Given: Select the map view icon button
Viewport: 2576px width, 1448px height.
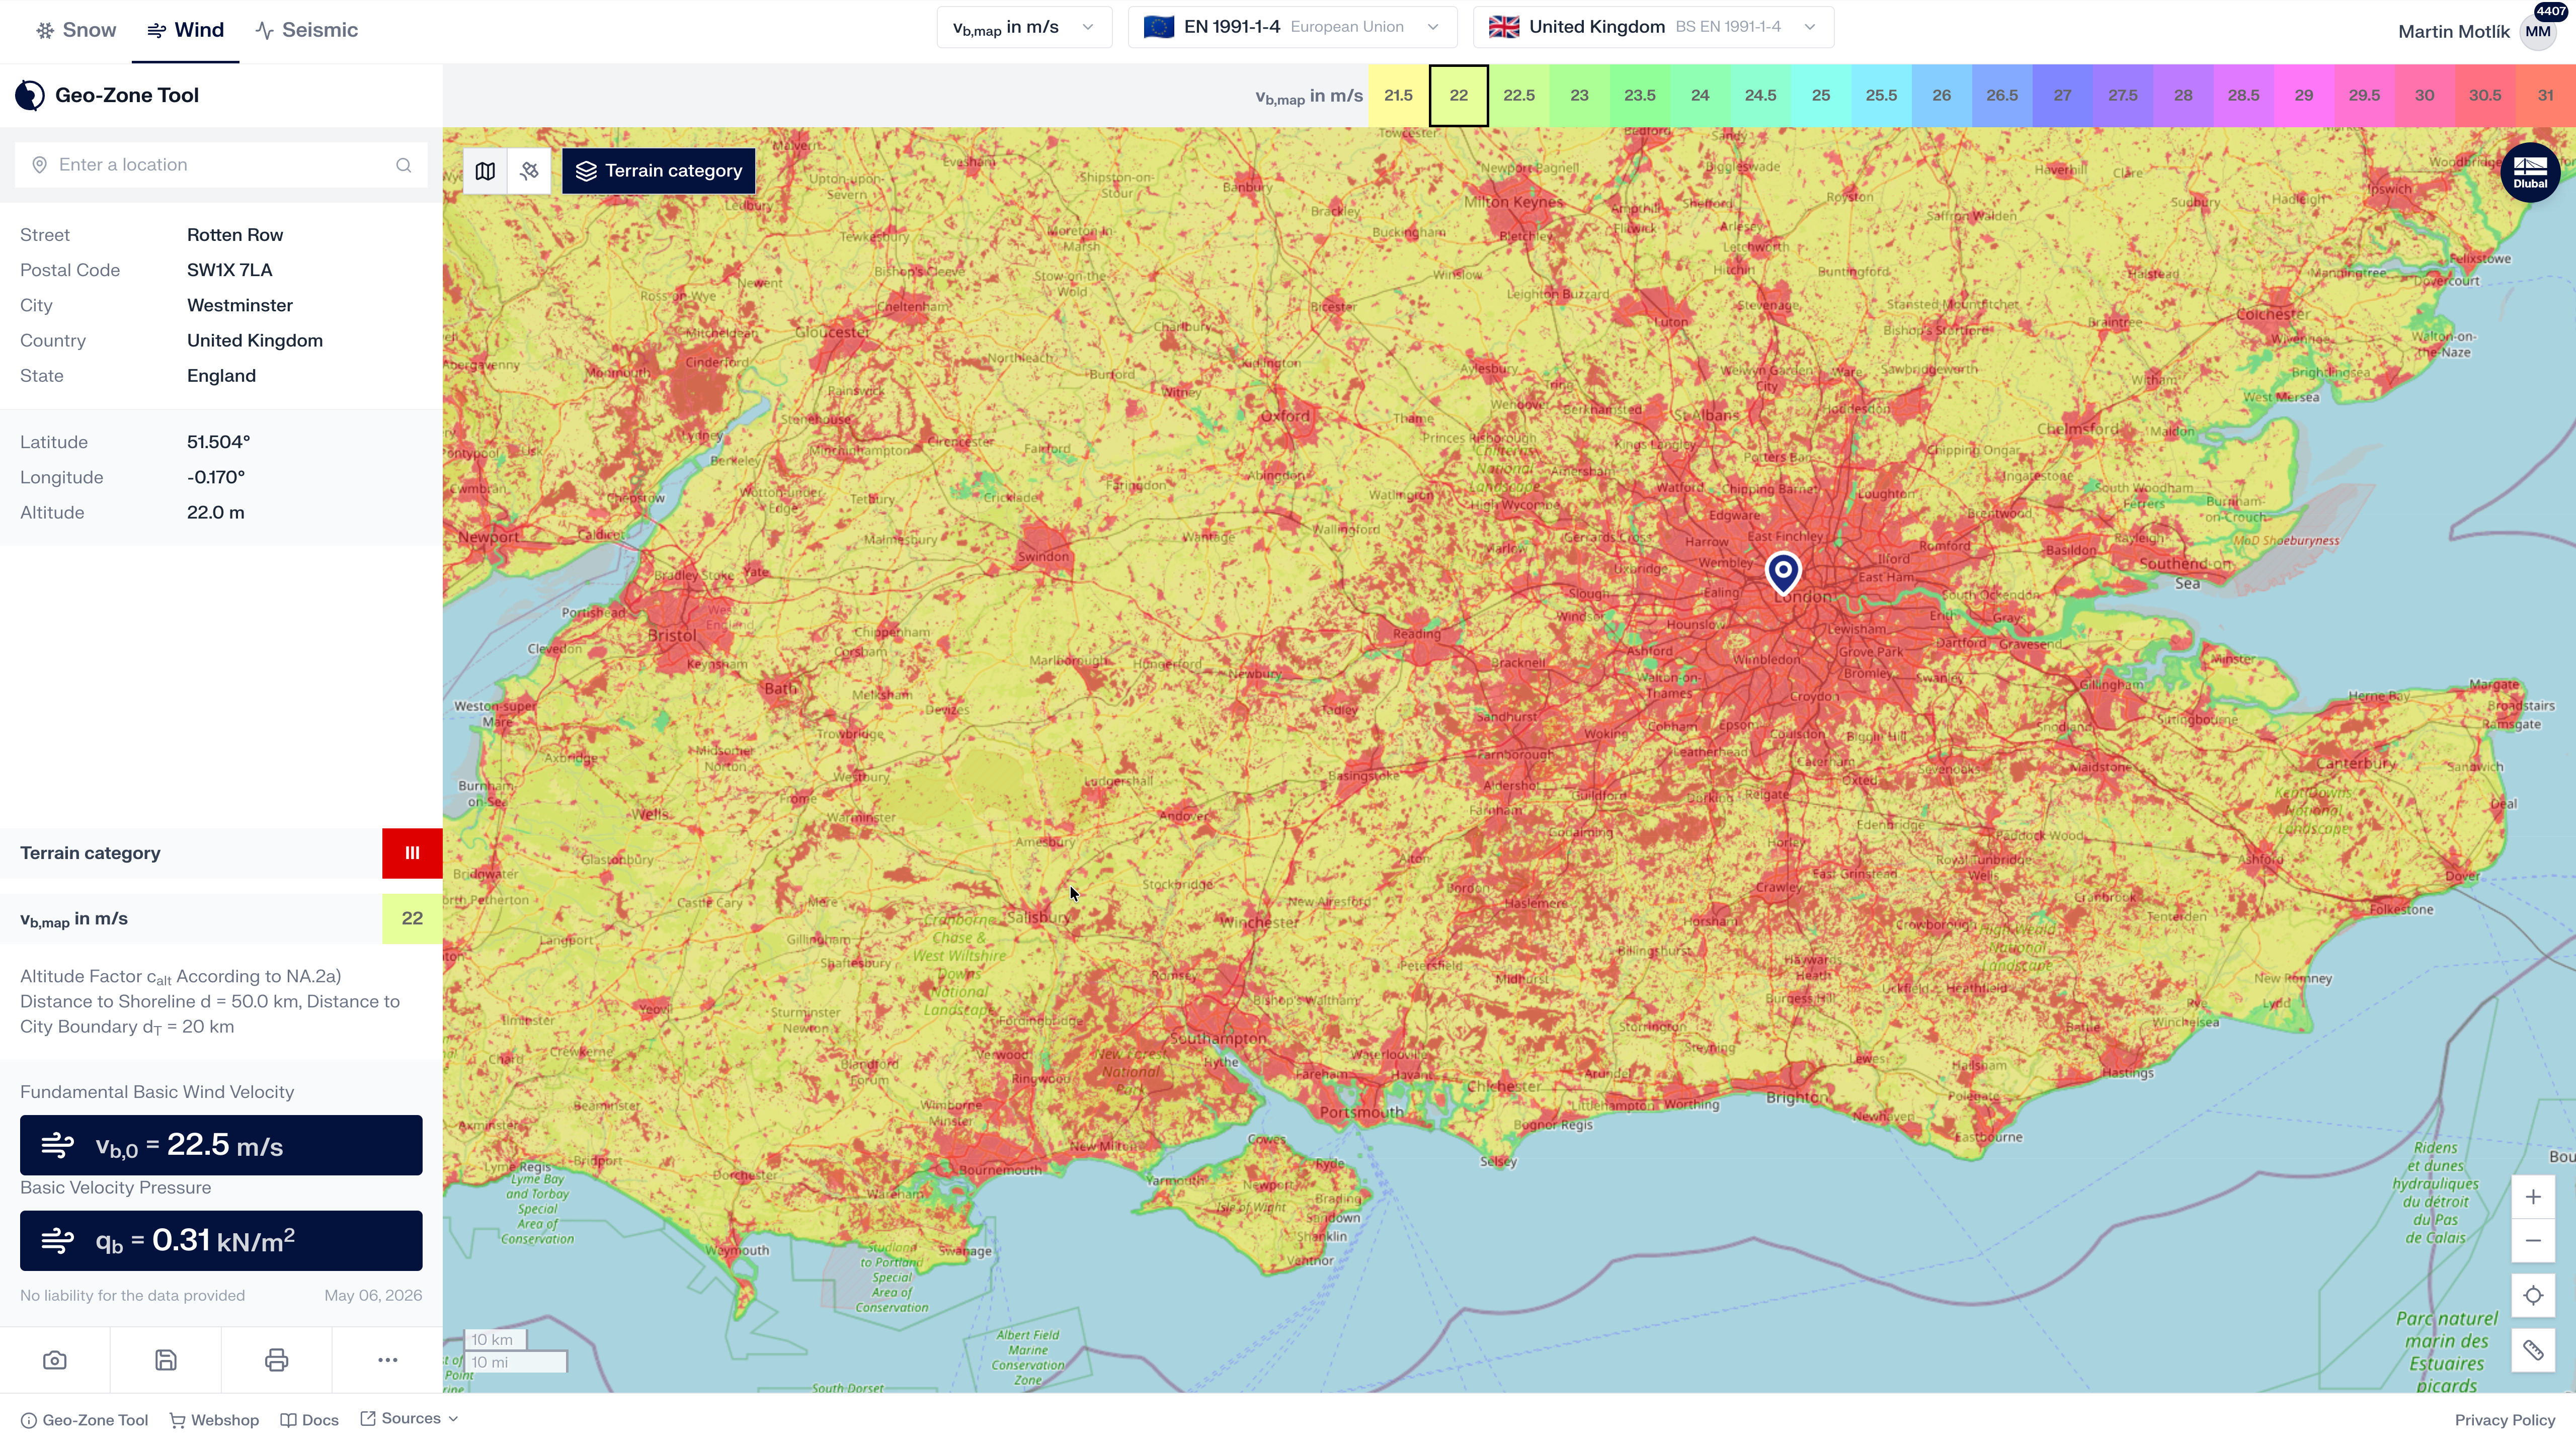Looking at the screenshot, I should (x=485, y=171).
